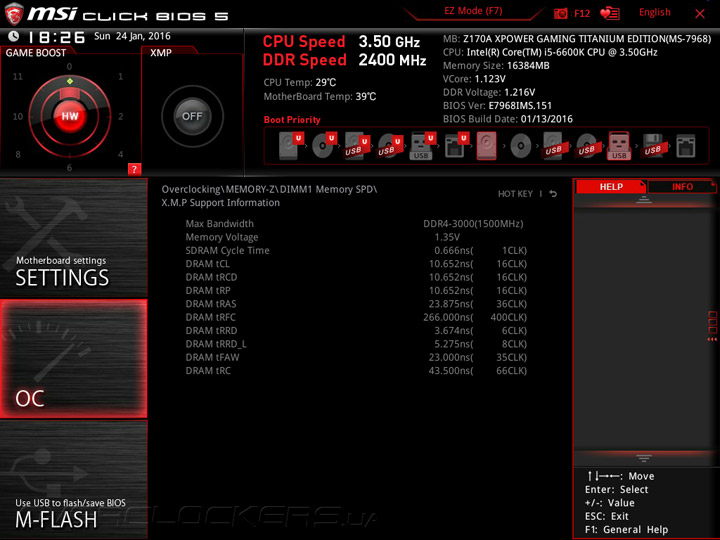Open the red question mark help icon
This screenshot has height=540, width=720.
tap(134, 169)
